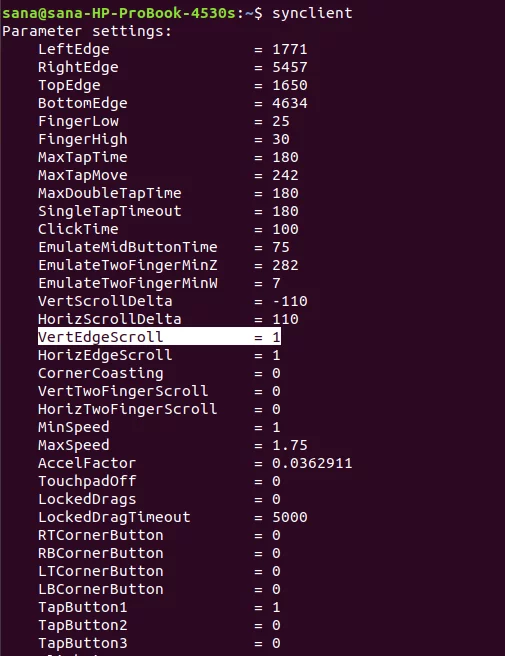Click the synclient command text
Image resolution: width=505 pixels, height=656 pixels.
click(x=312, y=13)
